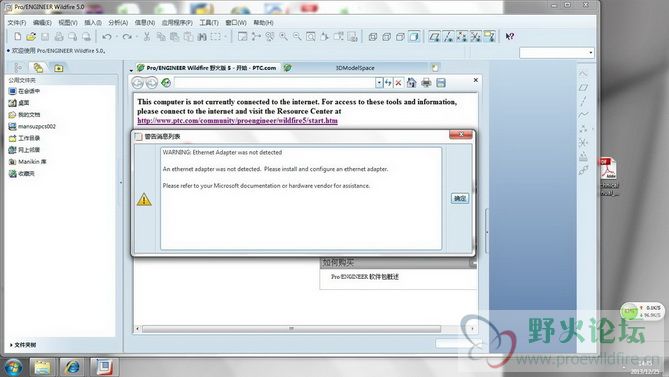
Task: Click the What's This help cursor icon
Action: click(x=509, y=37)
